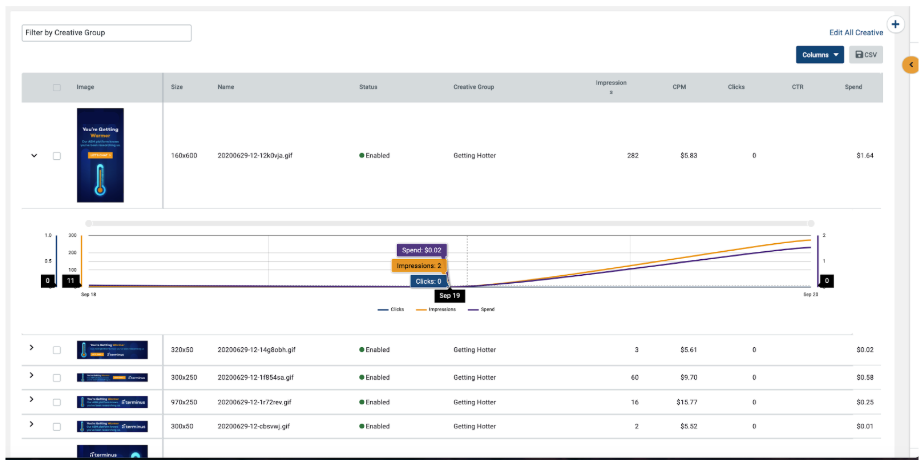Open the Columns dropdown
The image size is (921, 460).
820,55
